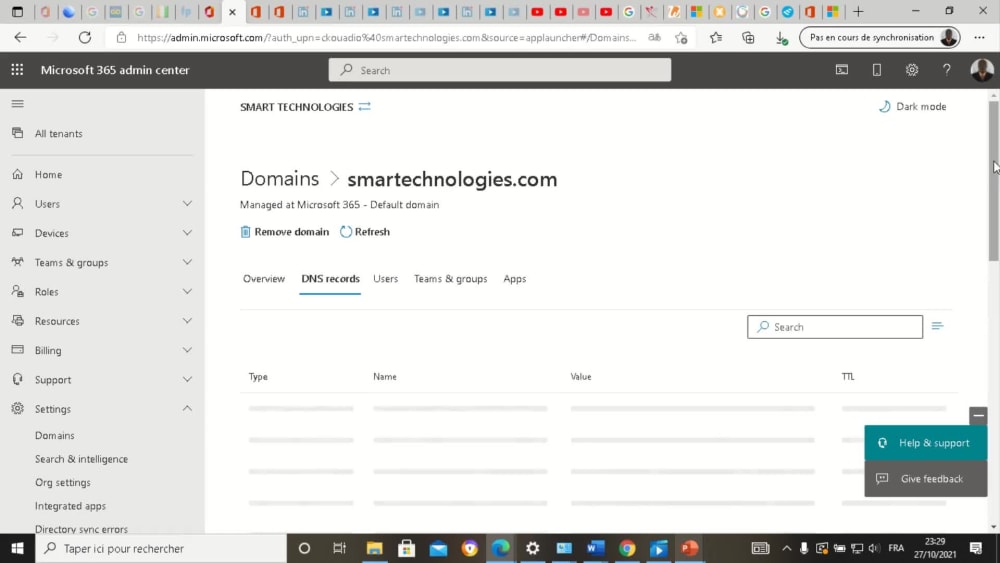The width and height of the screenshot is (1000, 563).
Task: Open the app launcher waffle icon
Action: click(x=17, y=70)
